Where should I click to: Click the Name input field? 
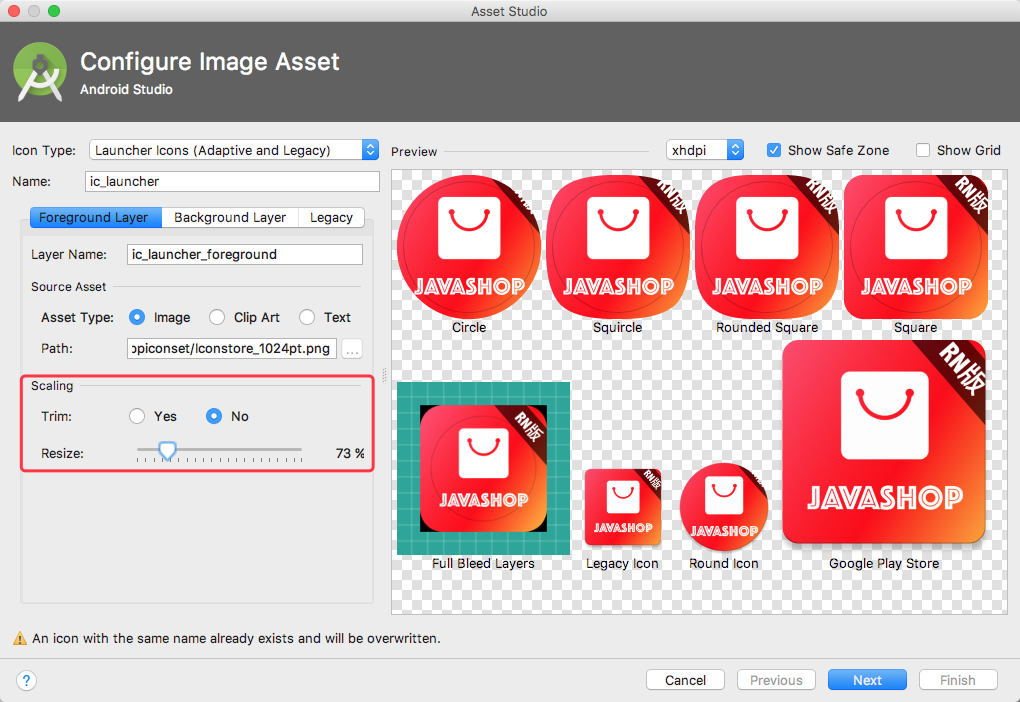click(232, 182)
